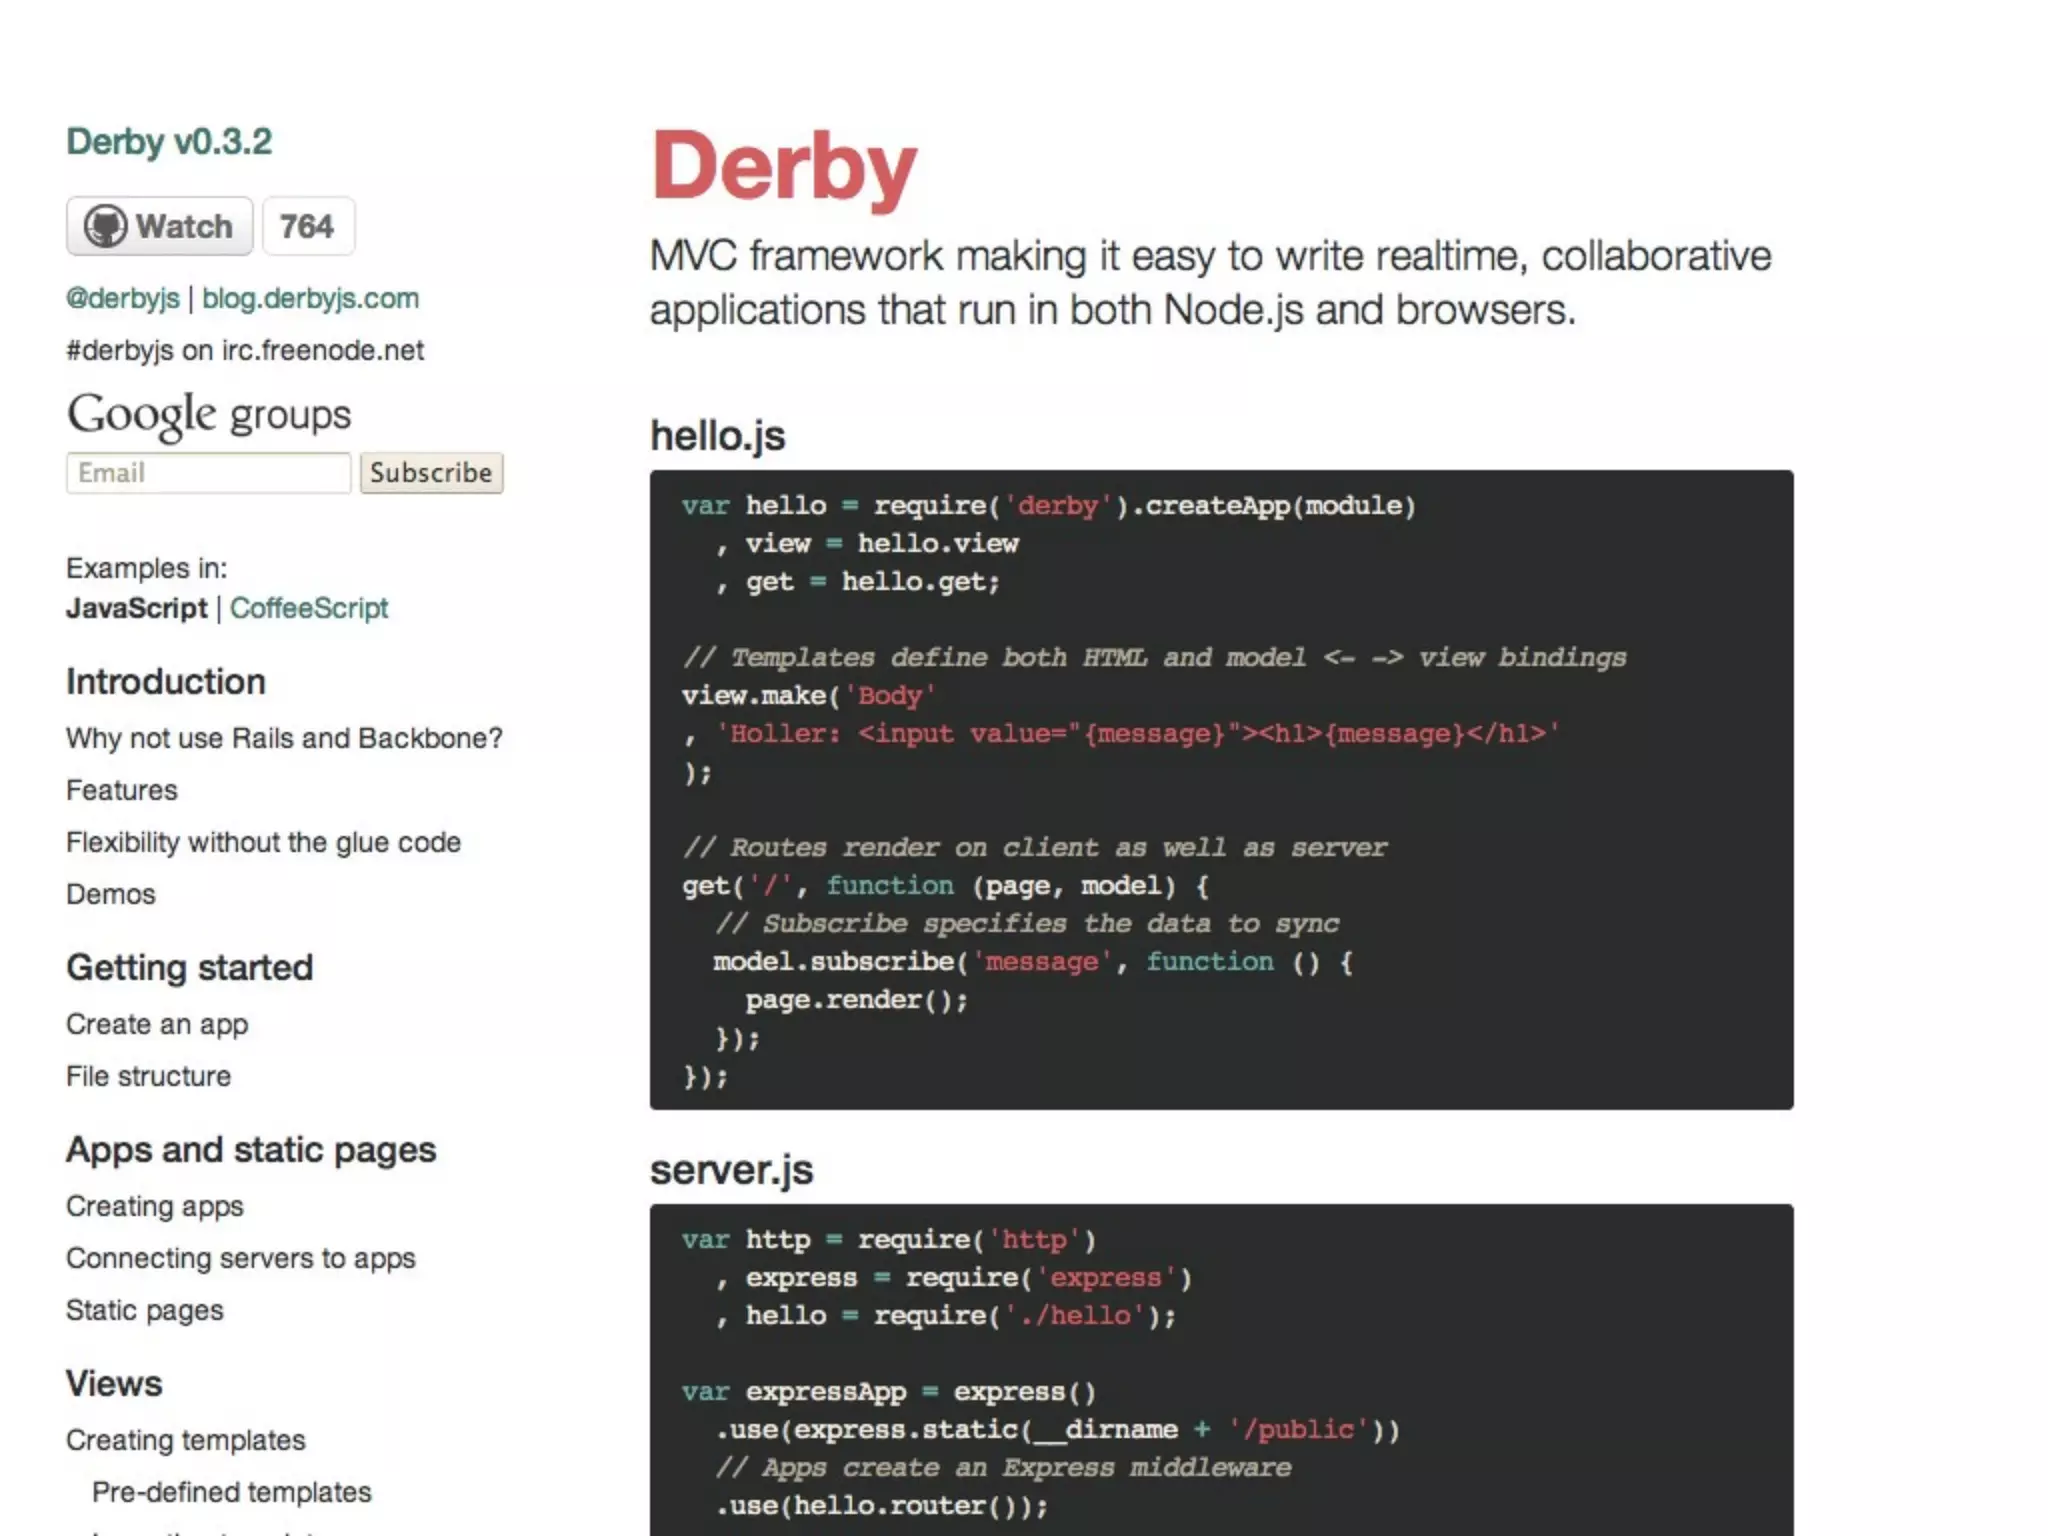Open the Getting started heading
2048x1536 pixels.
[x=190, y=968]
